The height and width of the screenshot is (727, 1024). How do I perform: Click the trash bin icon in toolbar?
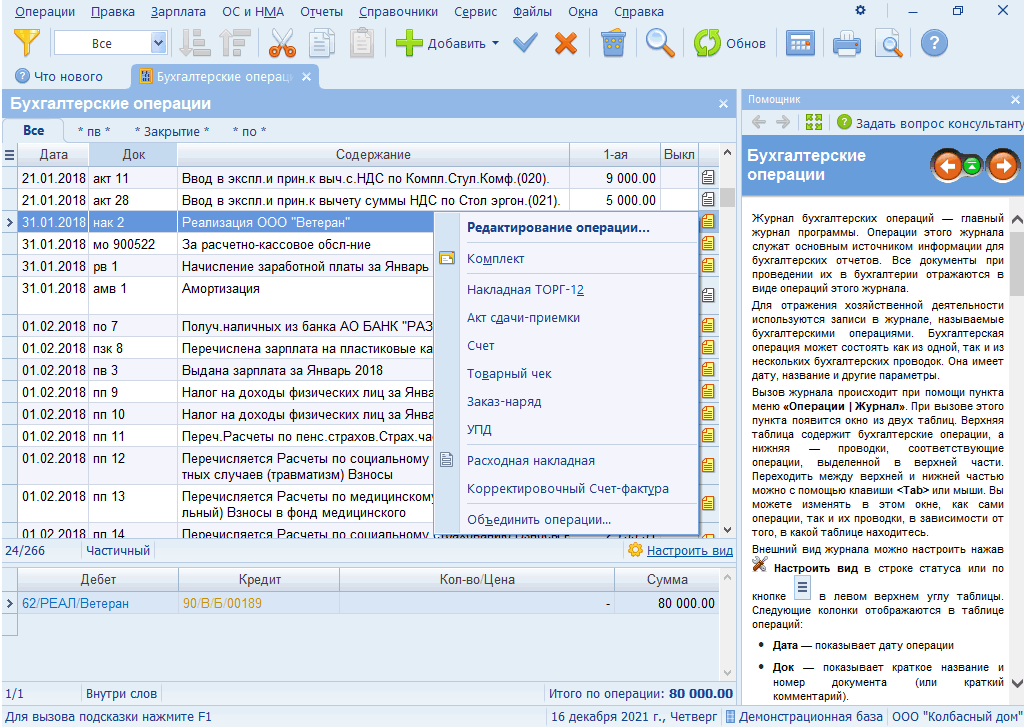coord(613,43)
